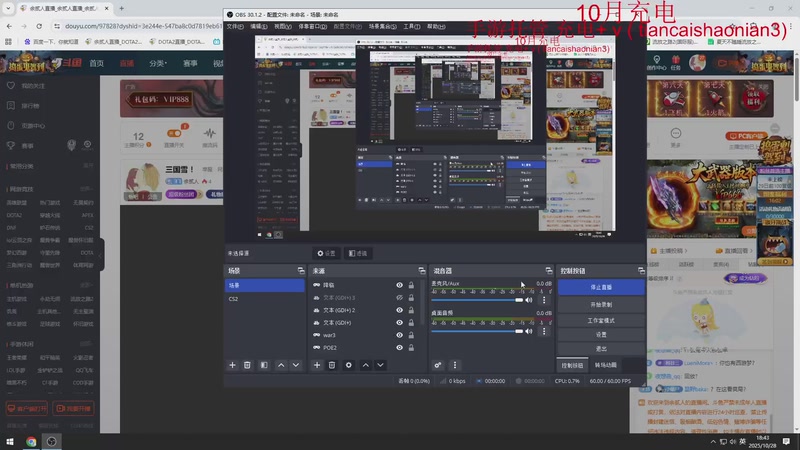Move source down with arrow
The height and width of the screenshot is (450, 800).
coord(381,365)
